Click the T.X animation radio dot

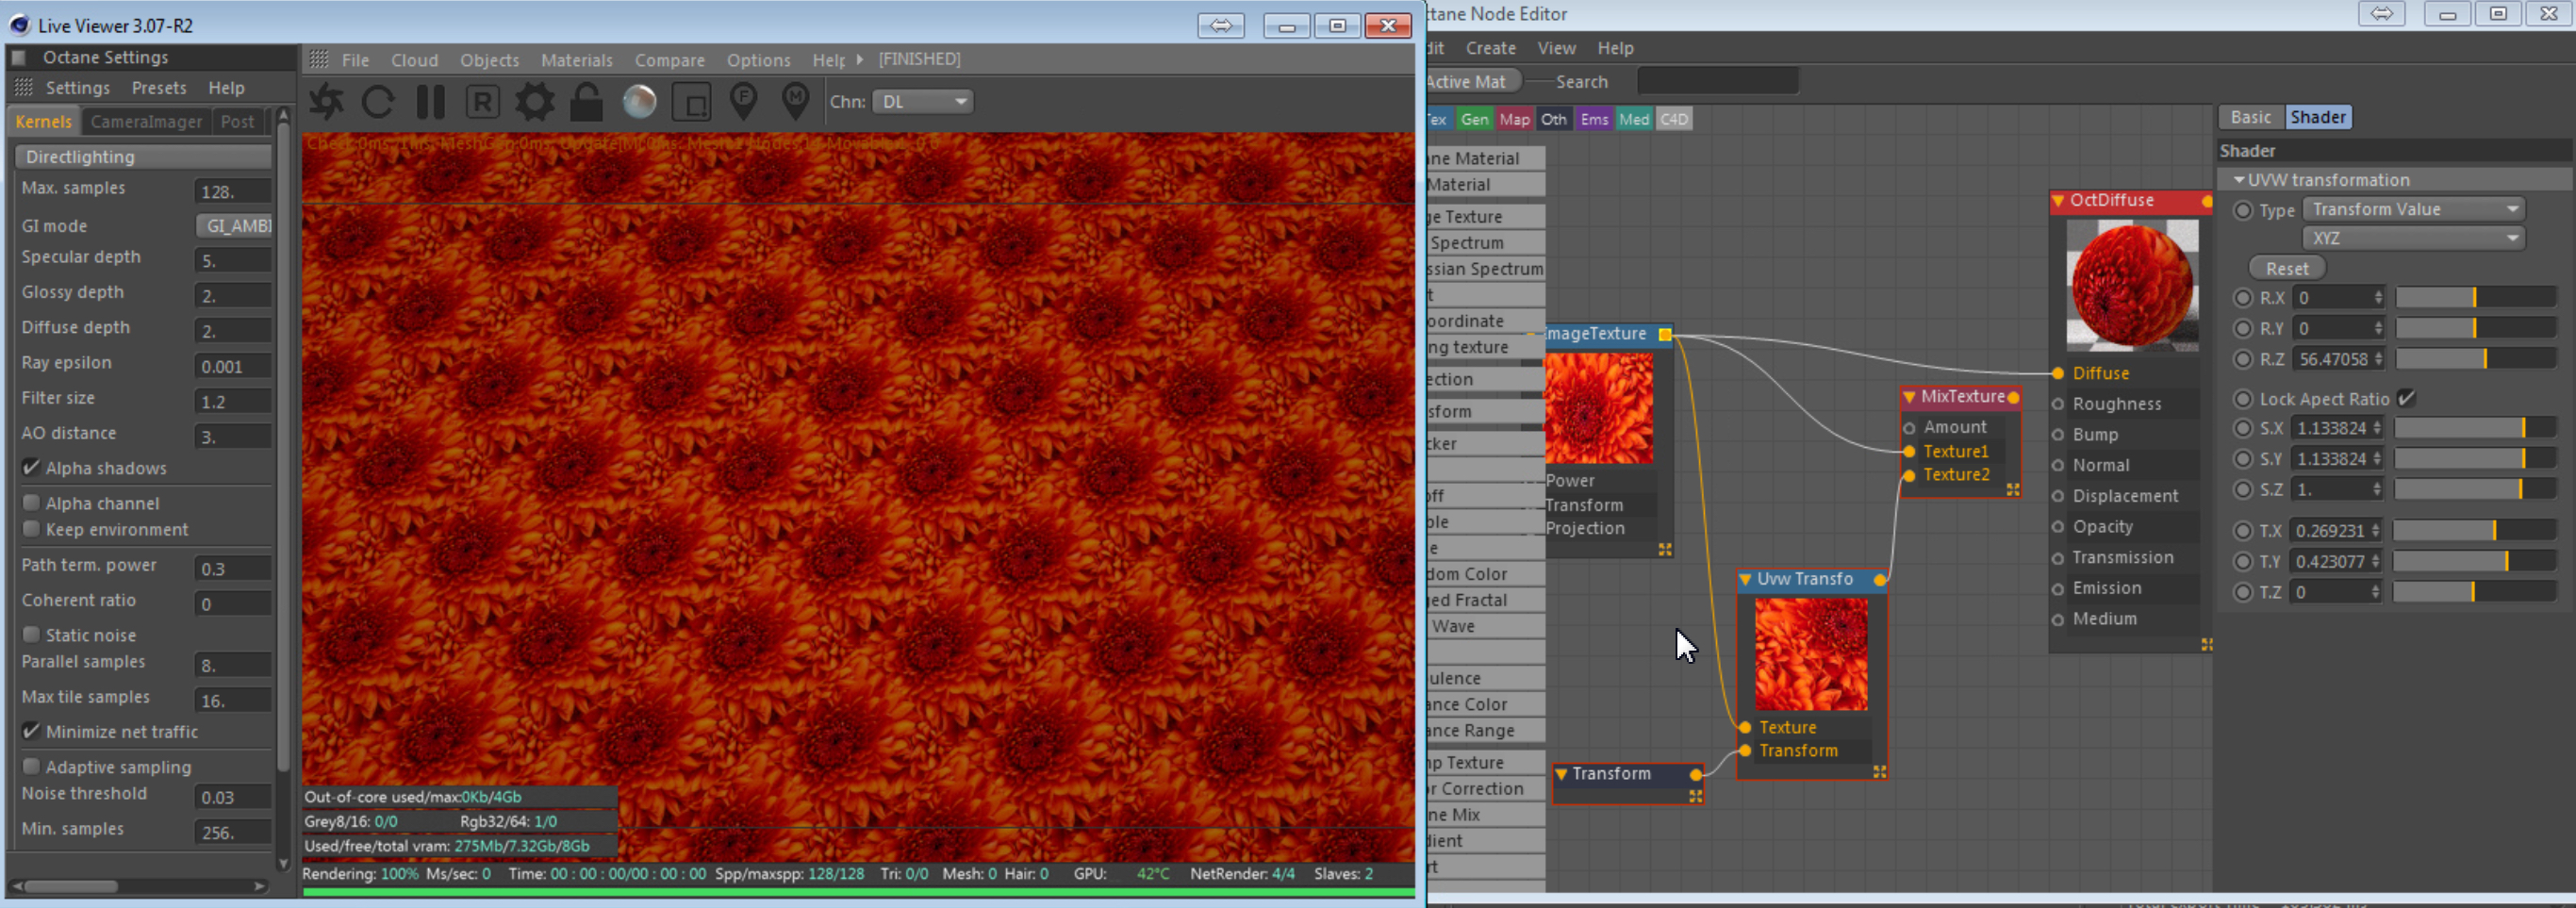click(2243, 531)
